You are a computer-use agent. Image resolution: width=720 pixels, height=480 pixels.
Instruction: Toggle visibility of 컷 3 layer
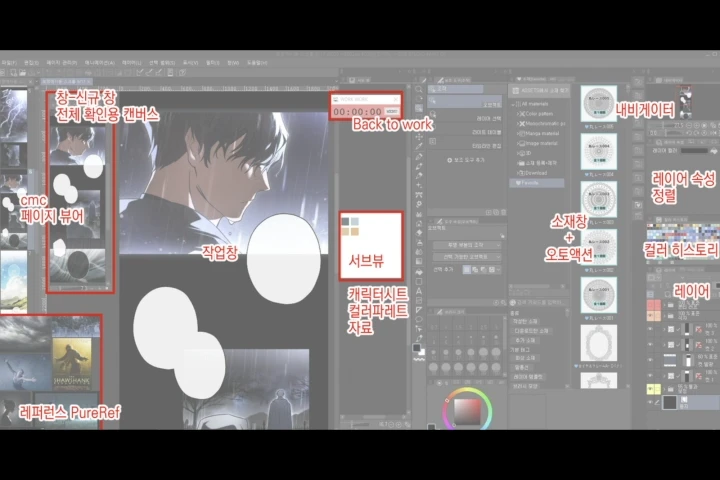pos(650,329)
